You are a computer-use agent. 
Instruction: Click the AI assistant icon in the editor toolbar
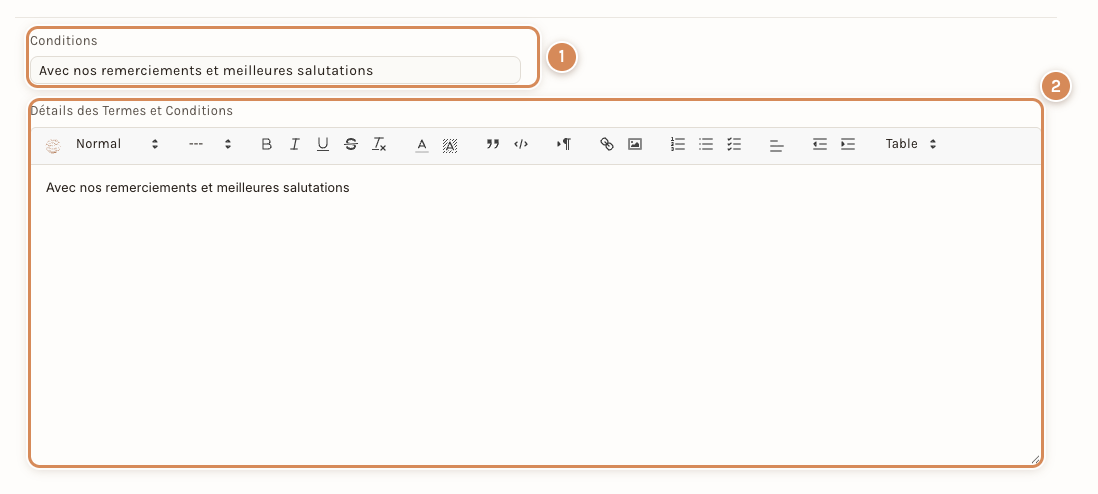pyautogui.click(x=53, y=145)
